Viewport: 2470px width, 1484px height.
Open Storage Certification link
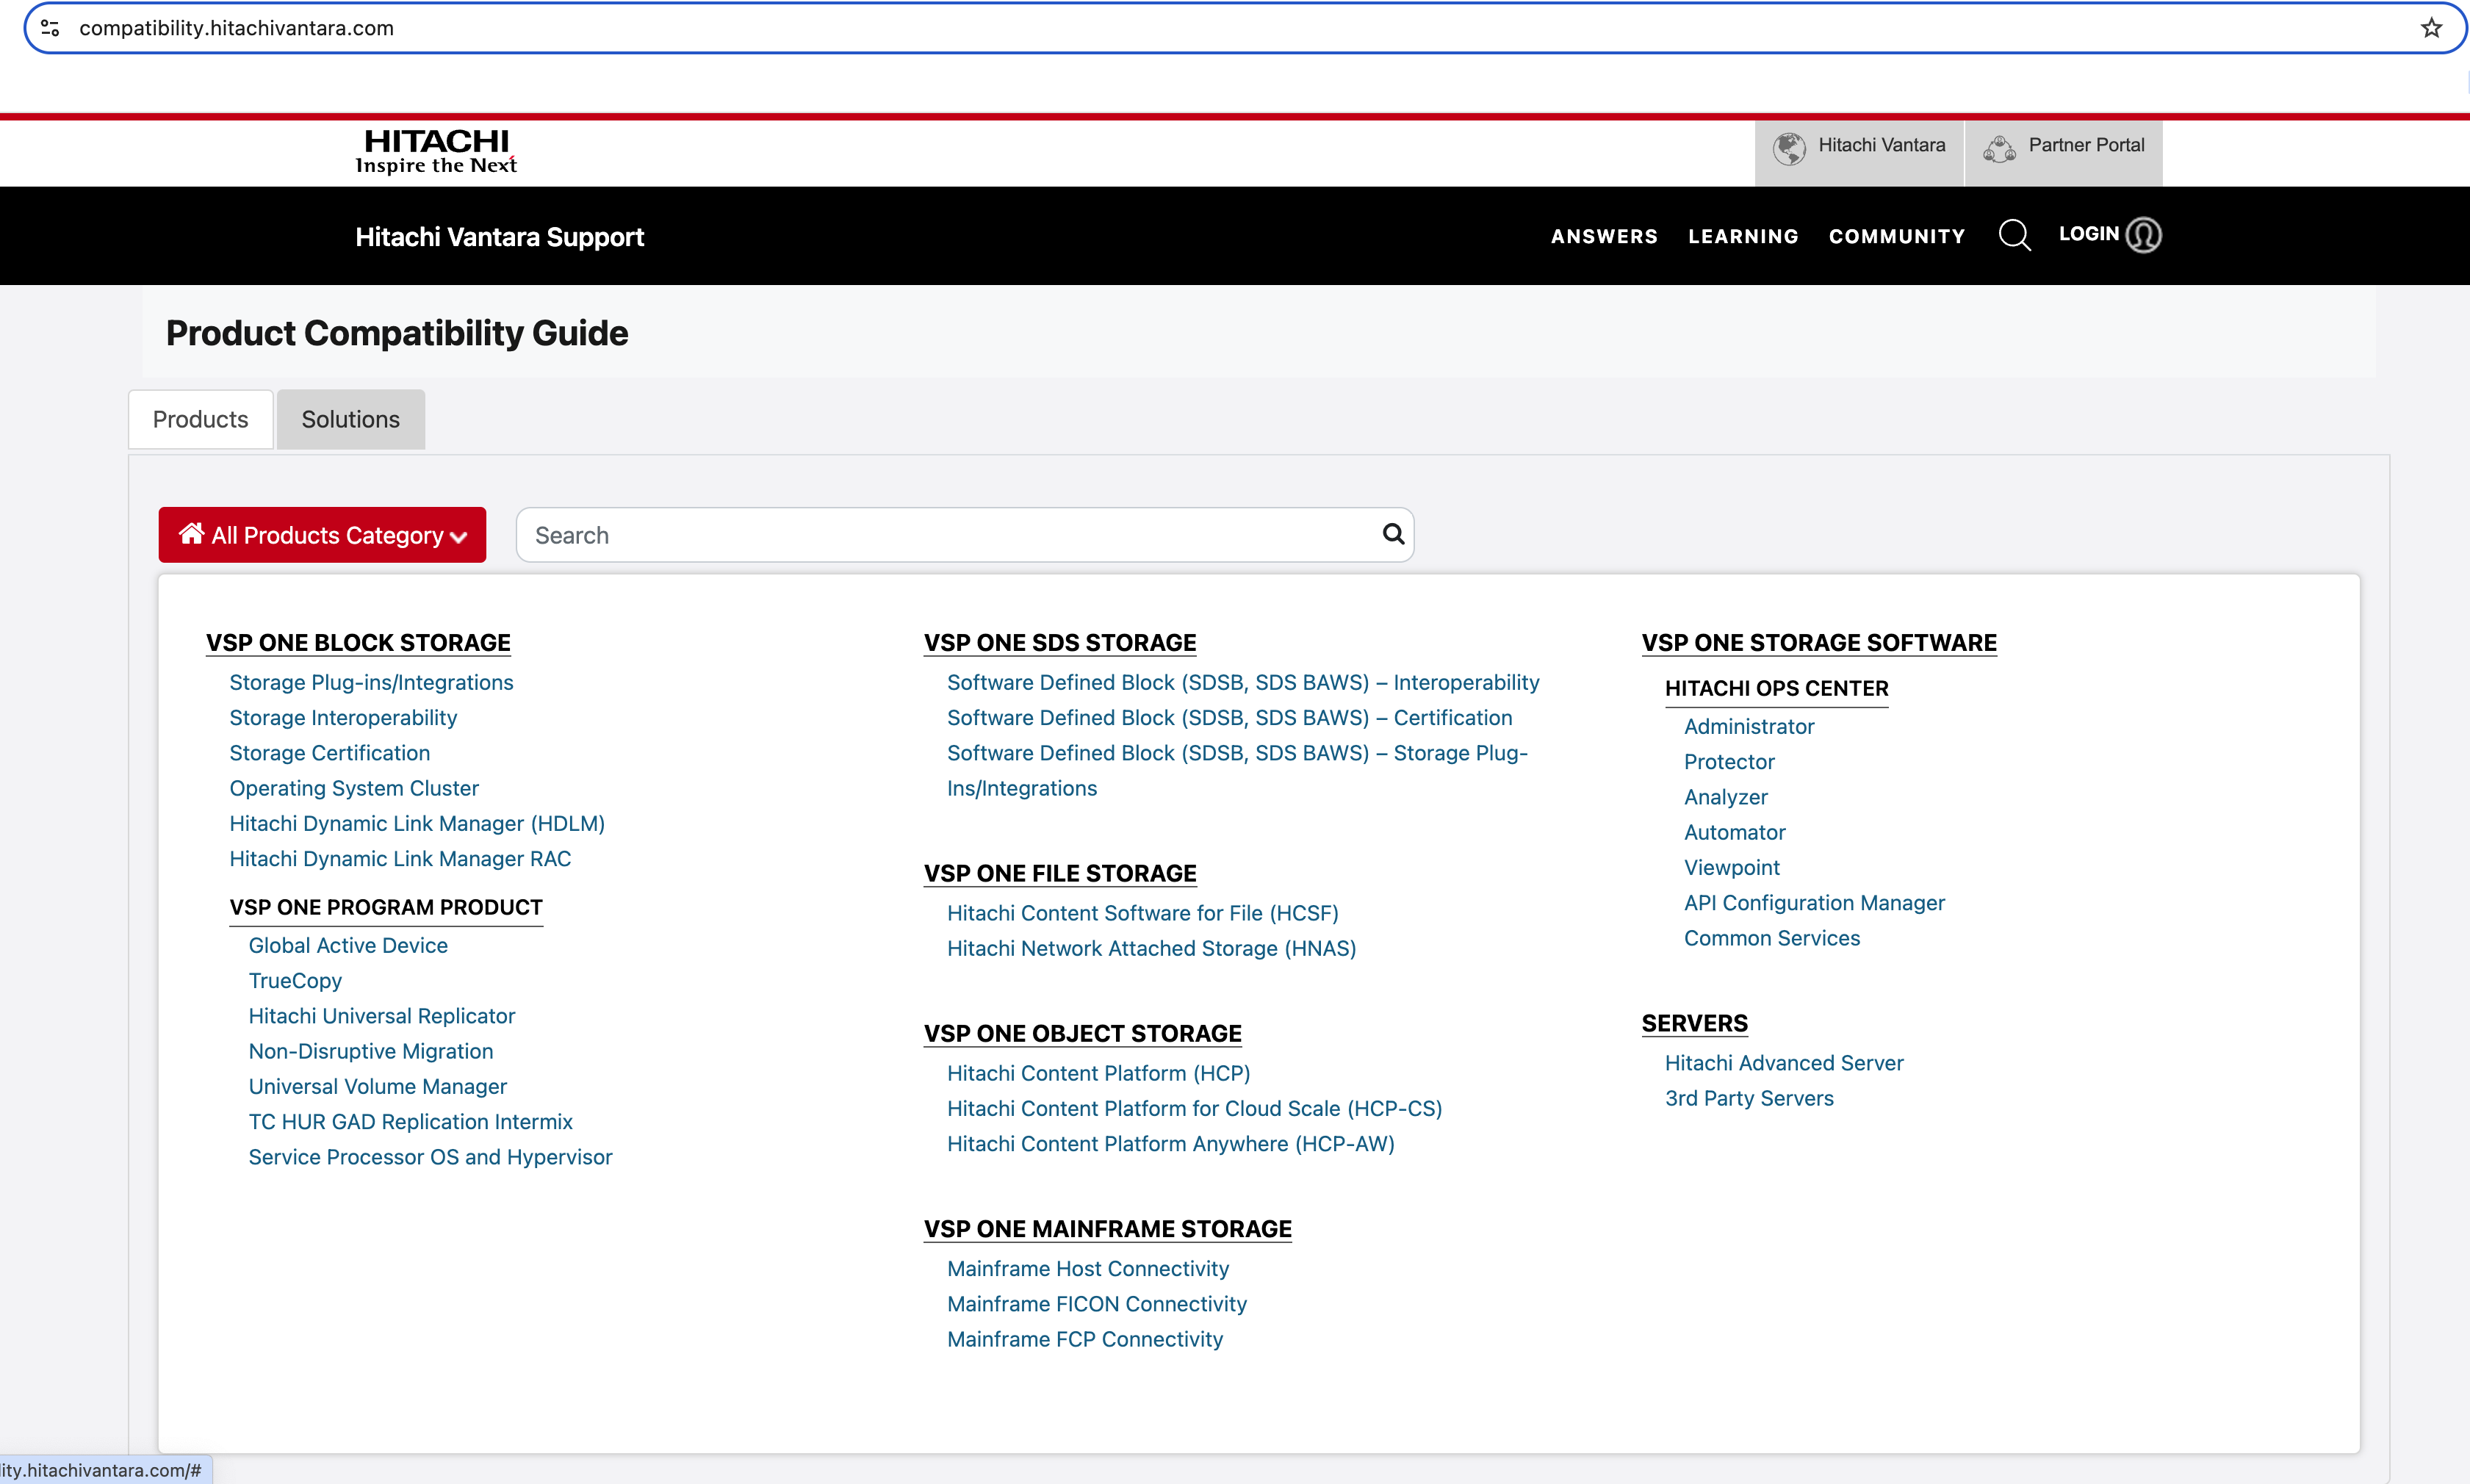point(330,753)
